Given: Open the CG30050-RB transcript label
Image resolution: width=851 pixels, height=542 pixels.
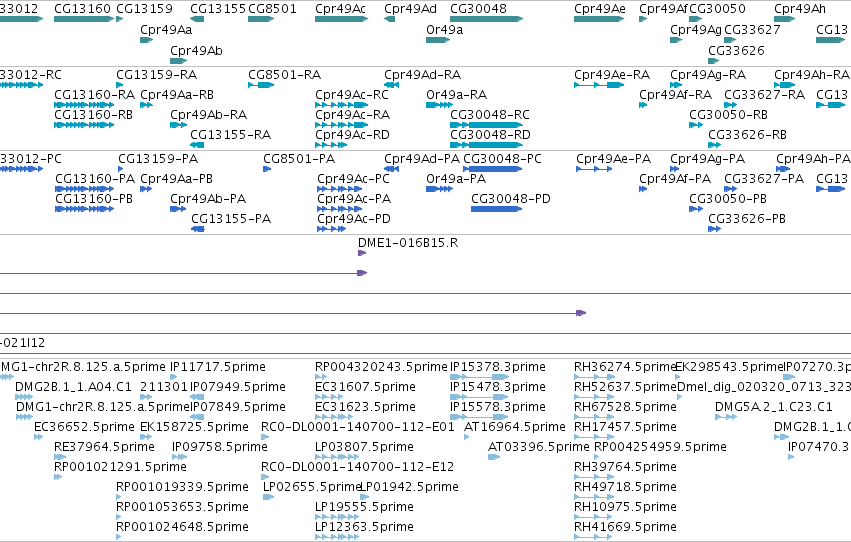Looking at the screenshot, I should pos(728,114).
